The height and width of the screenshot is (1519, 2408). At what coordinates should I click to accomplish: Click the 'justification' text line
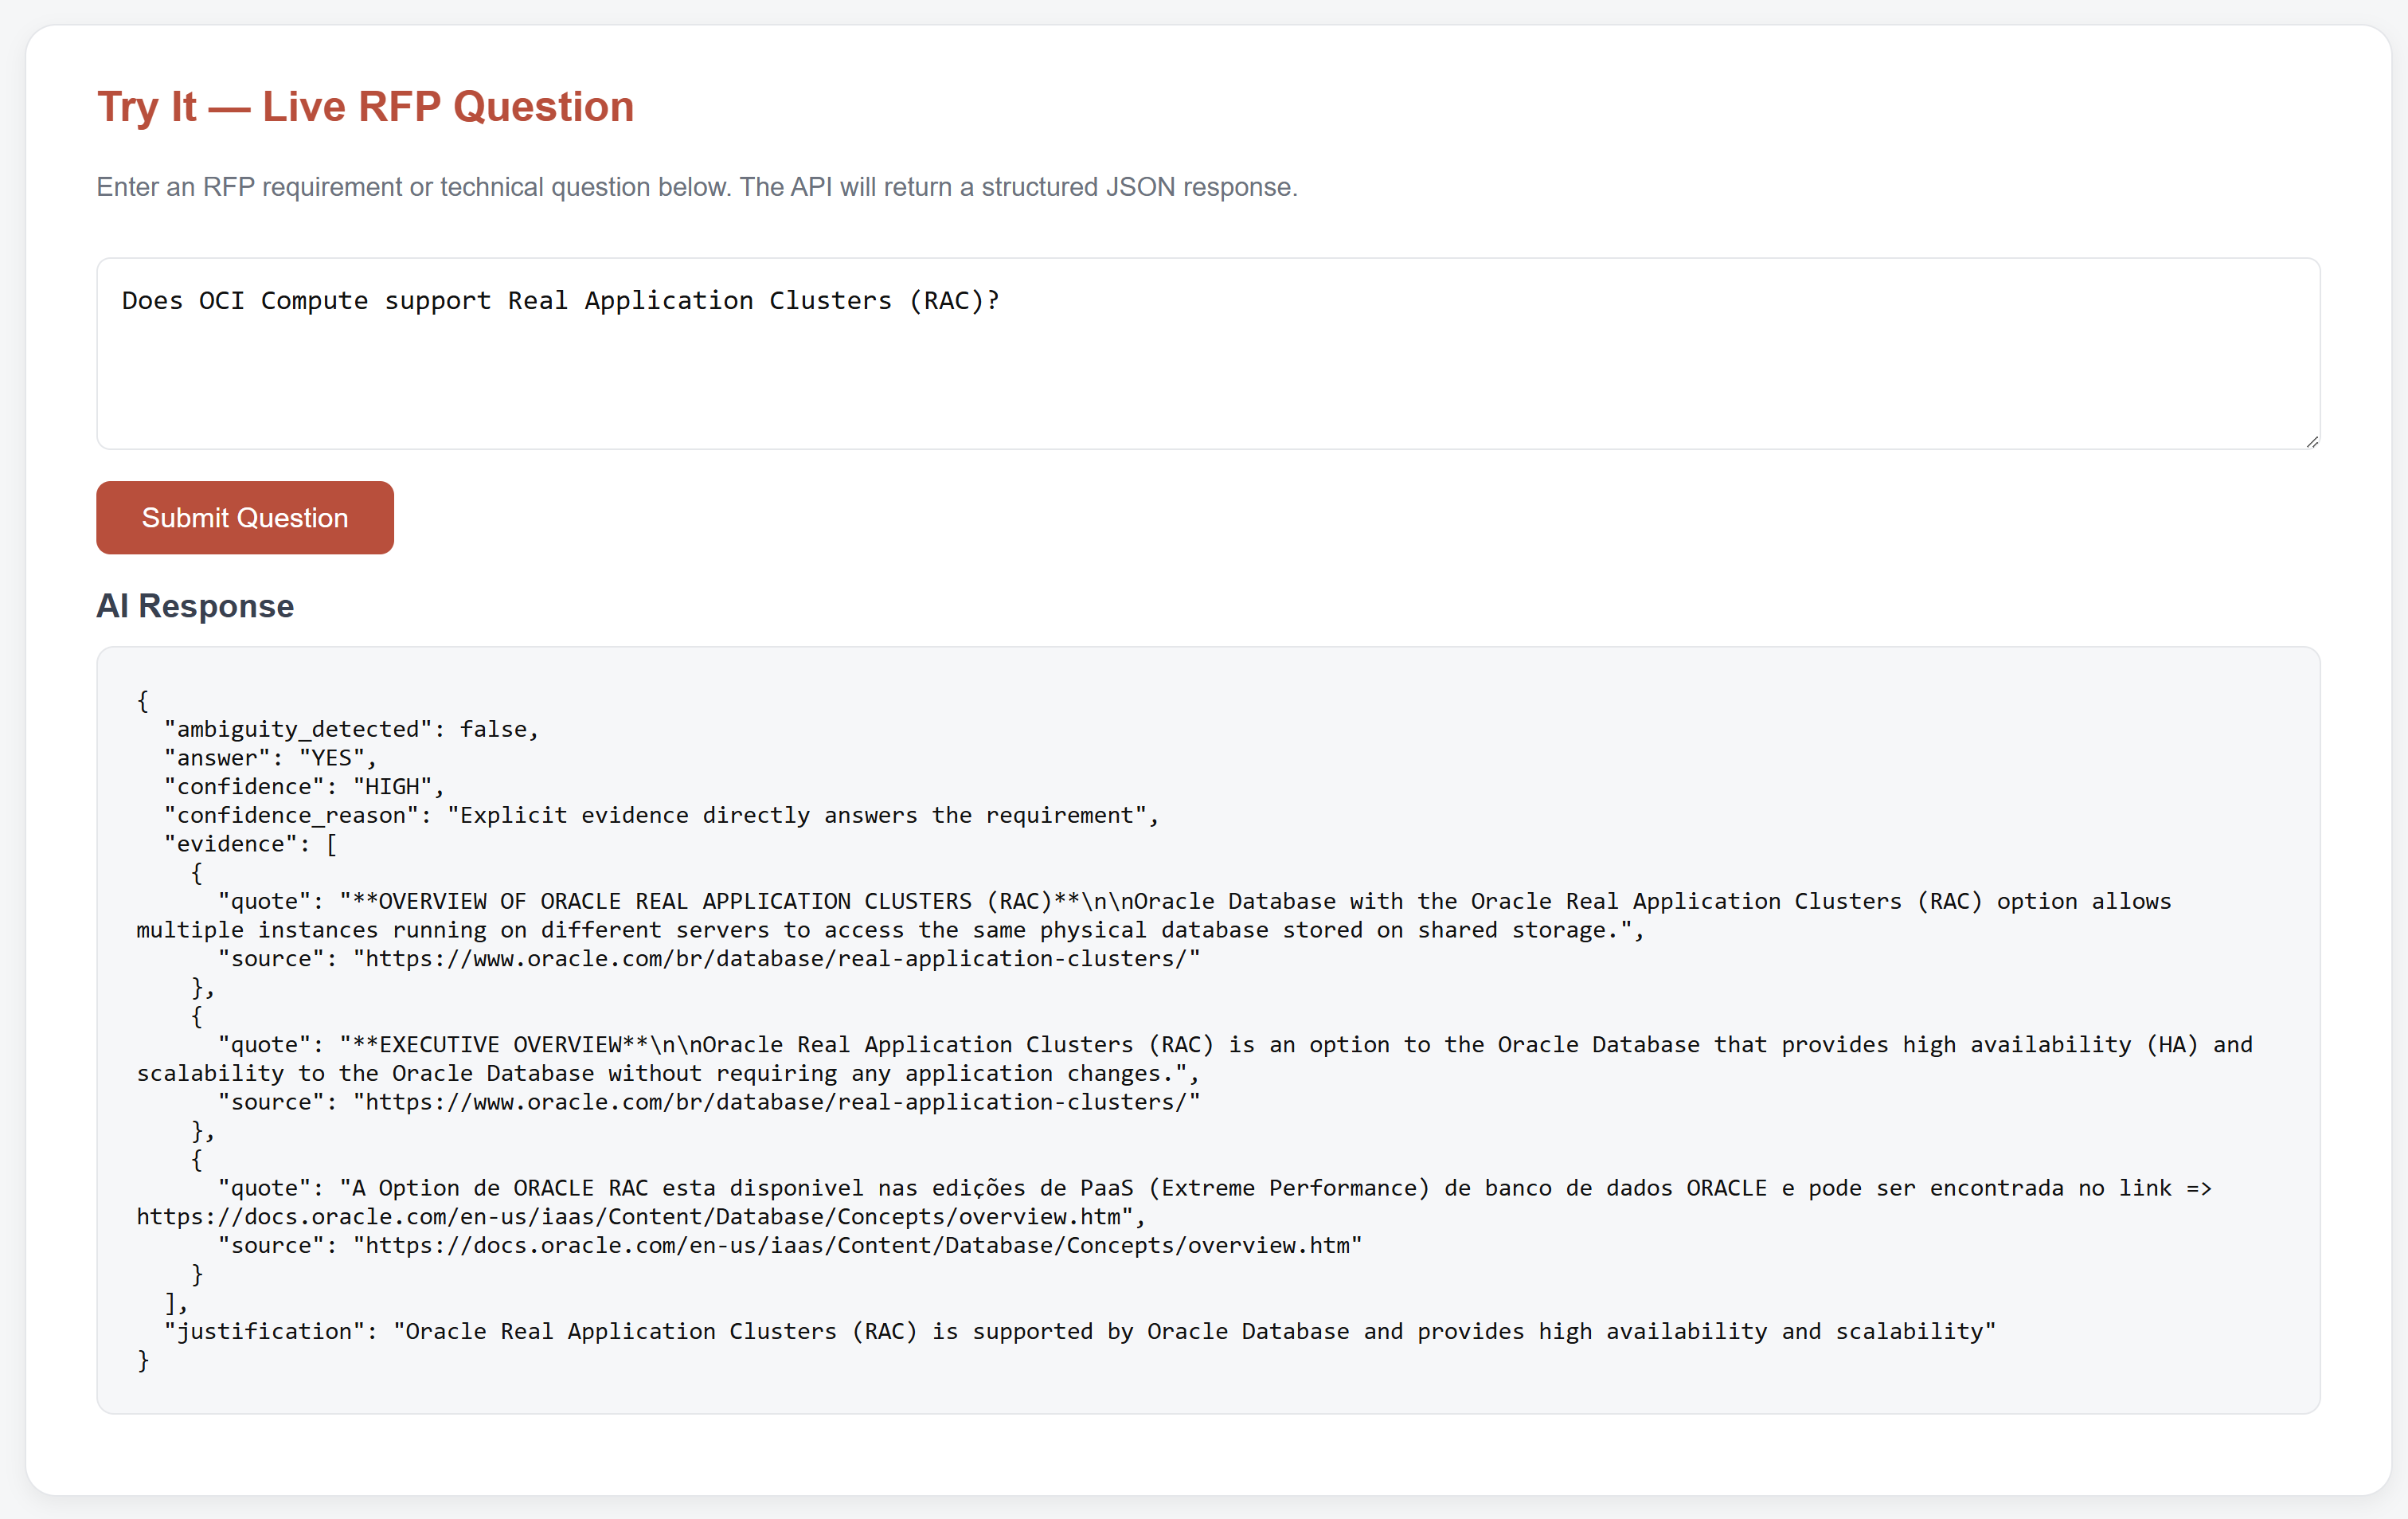[x=1080, y=1331]
